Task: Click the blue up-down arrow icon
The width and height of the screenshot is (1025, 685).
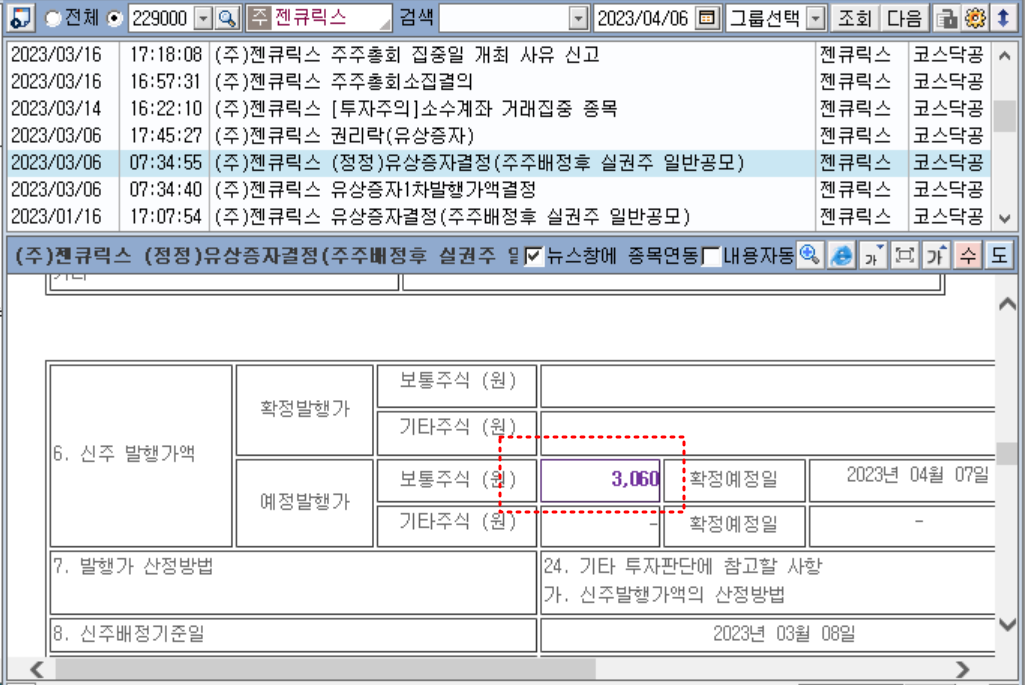Action: [1003, 18]
